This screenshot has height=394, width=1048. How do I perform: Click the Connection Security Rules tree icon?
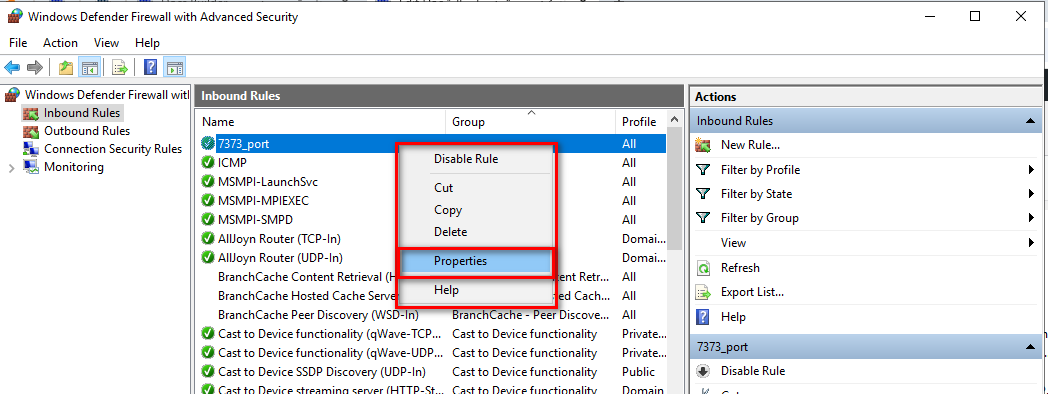[31, 149]
